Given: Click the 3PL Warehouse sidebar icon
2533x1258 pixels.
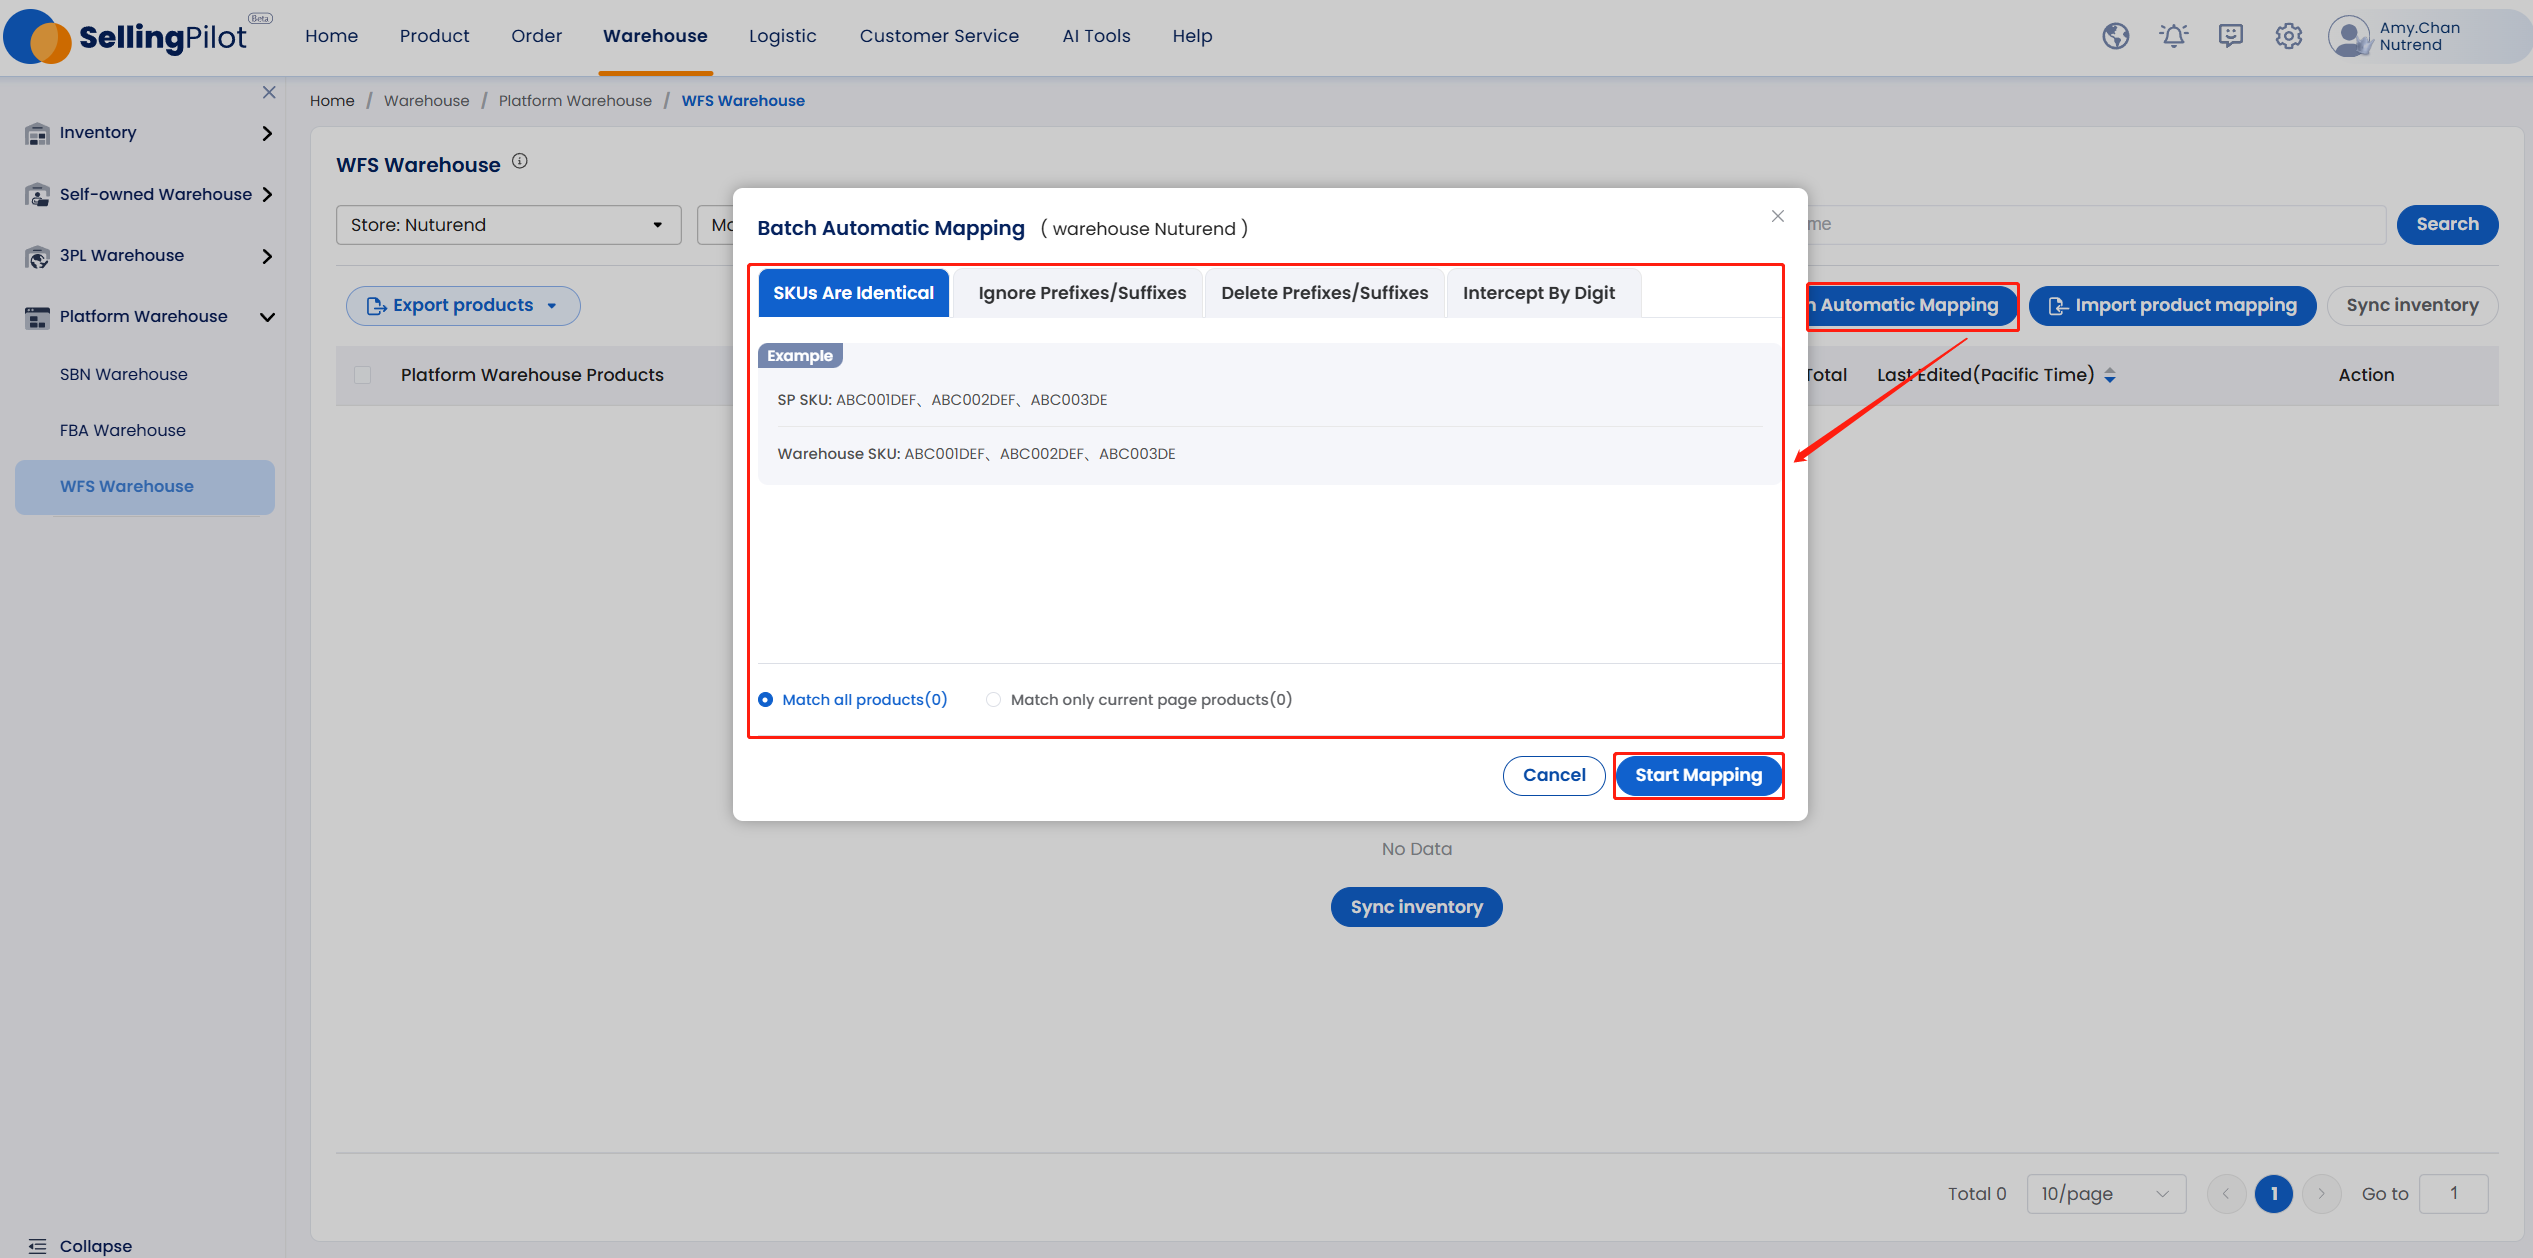Looking at the screenshot, I should pos(37,256).
